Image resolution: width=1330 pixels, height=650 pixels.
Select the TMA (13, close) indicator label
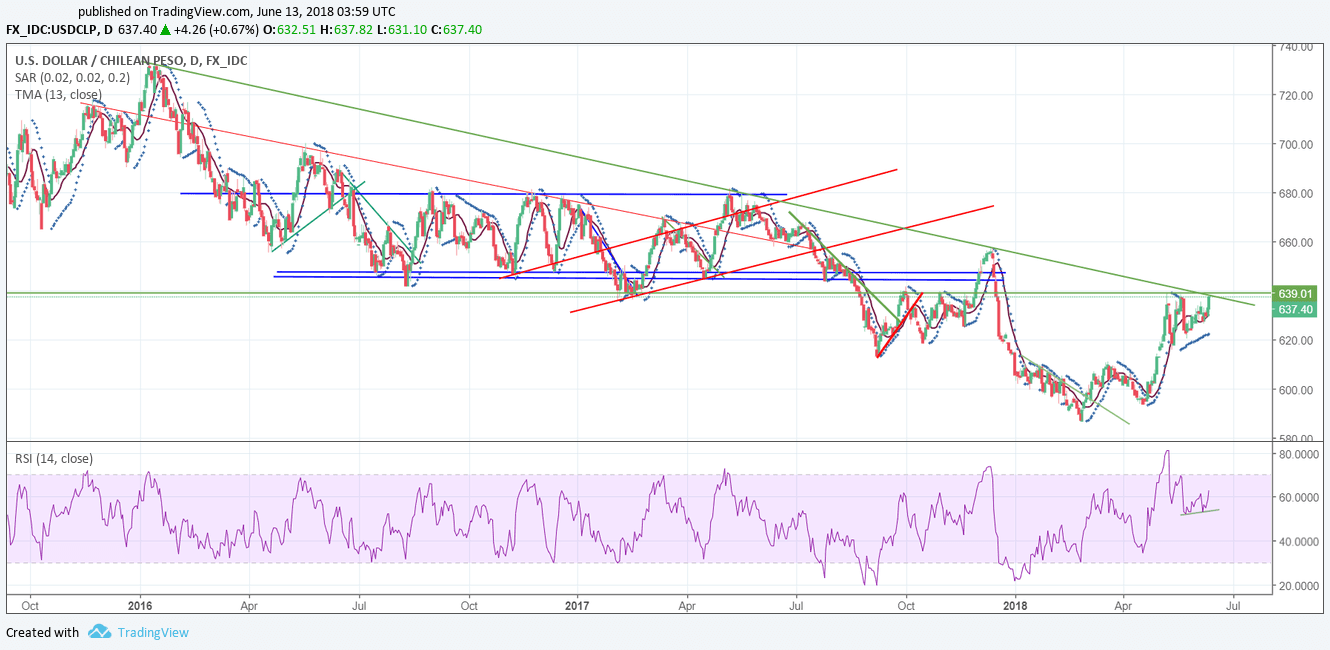tap(58, 95)
